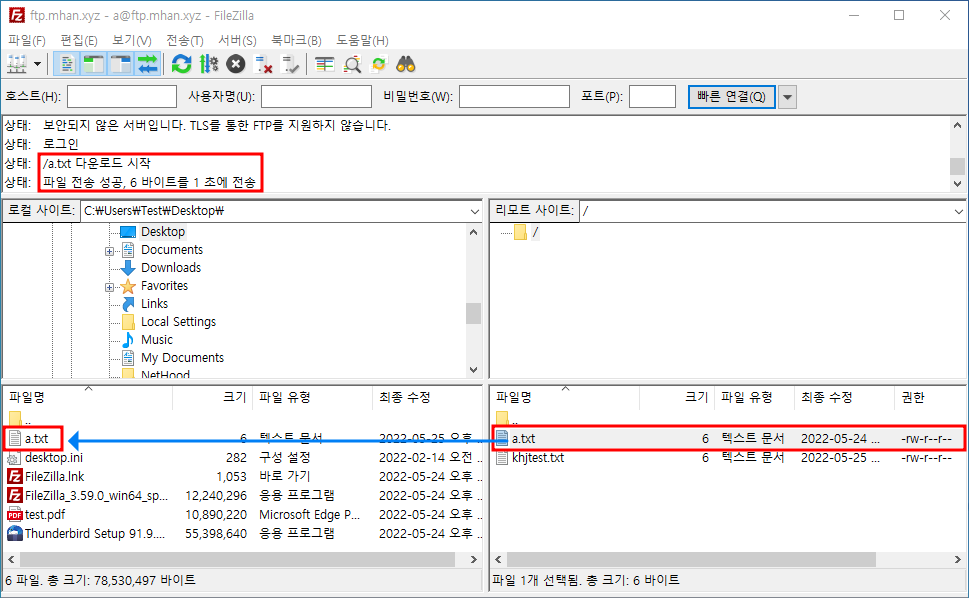Toggle message log display
The width and height of the screenshot is (969, 598).
67,64
